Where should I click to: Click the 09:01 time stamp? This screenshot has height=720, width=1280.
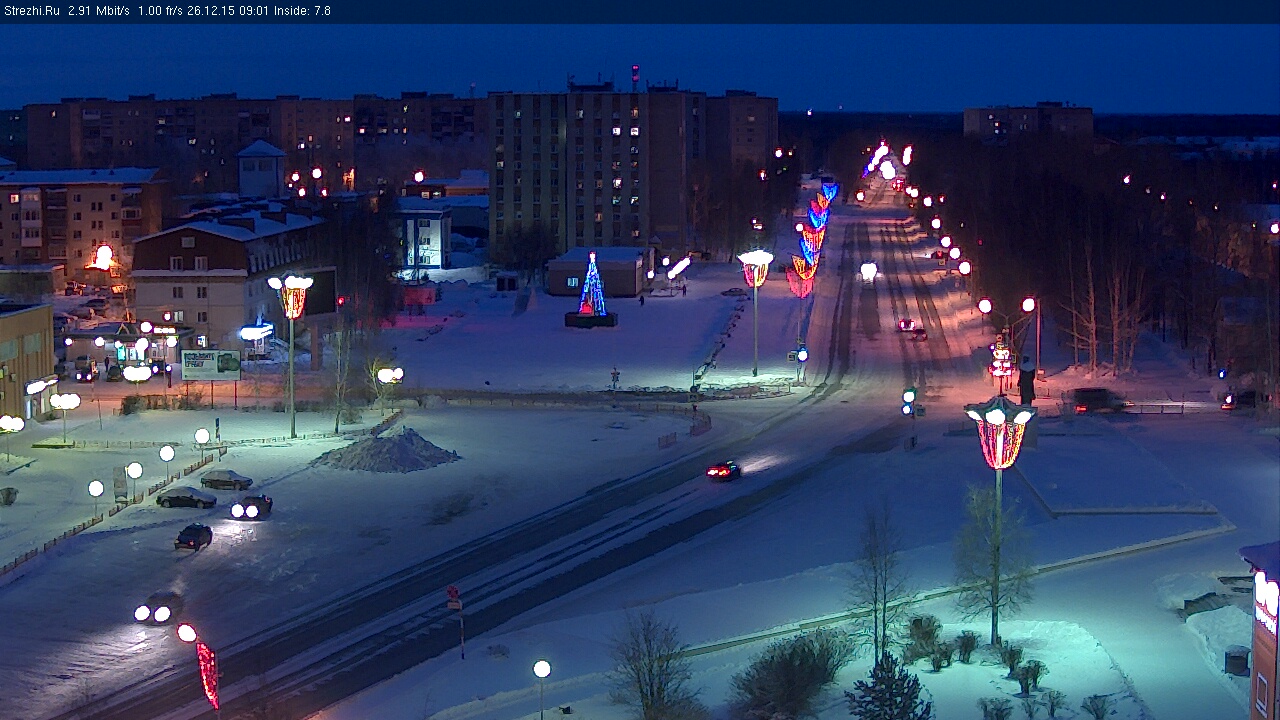point(255,11)
